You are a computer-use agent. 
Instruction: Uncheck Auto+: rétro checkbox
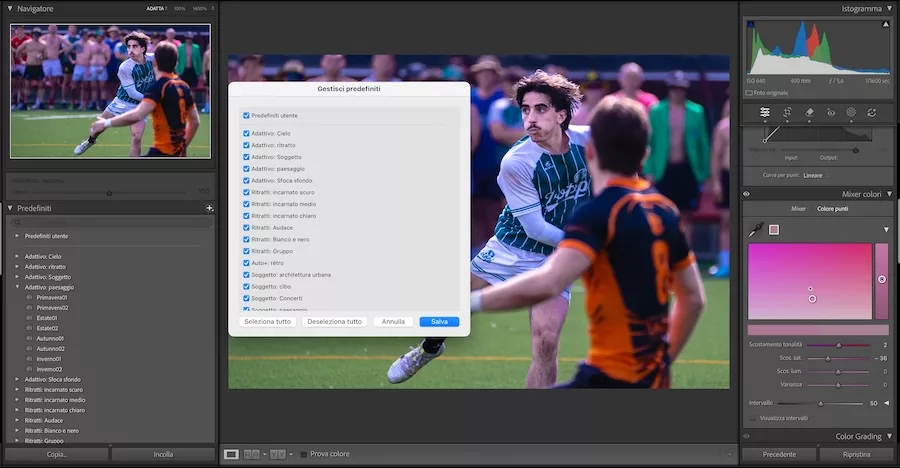pyautogui.click(x=246, y=263)
